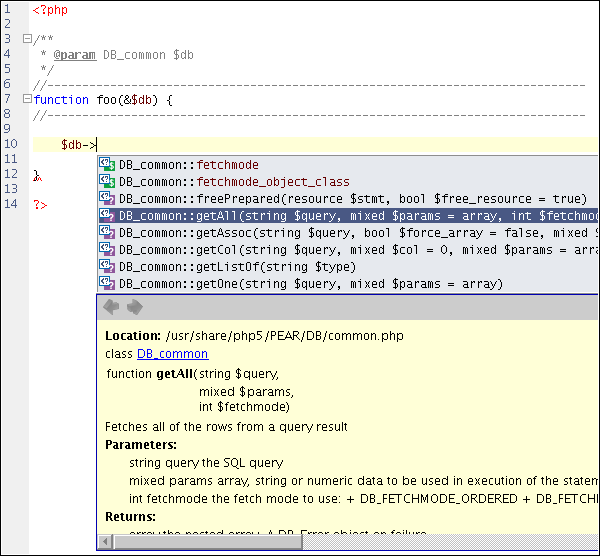Screen dimensions: 600x556
Task: Collapse the function foo fold marker
Action: coord(27,99)
